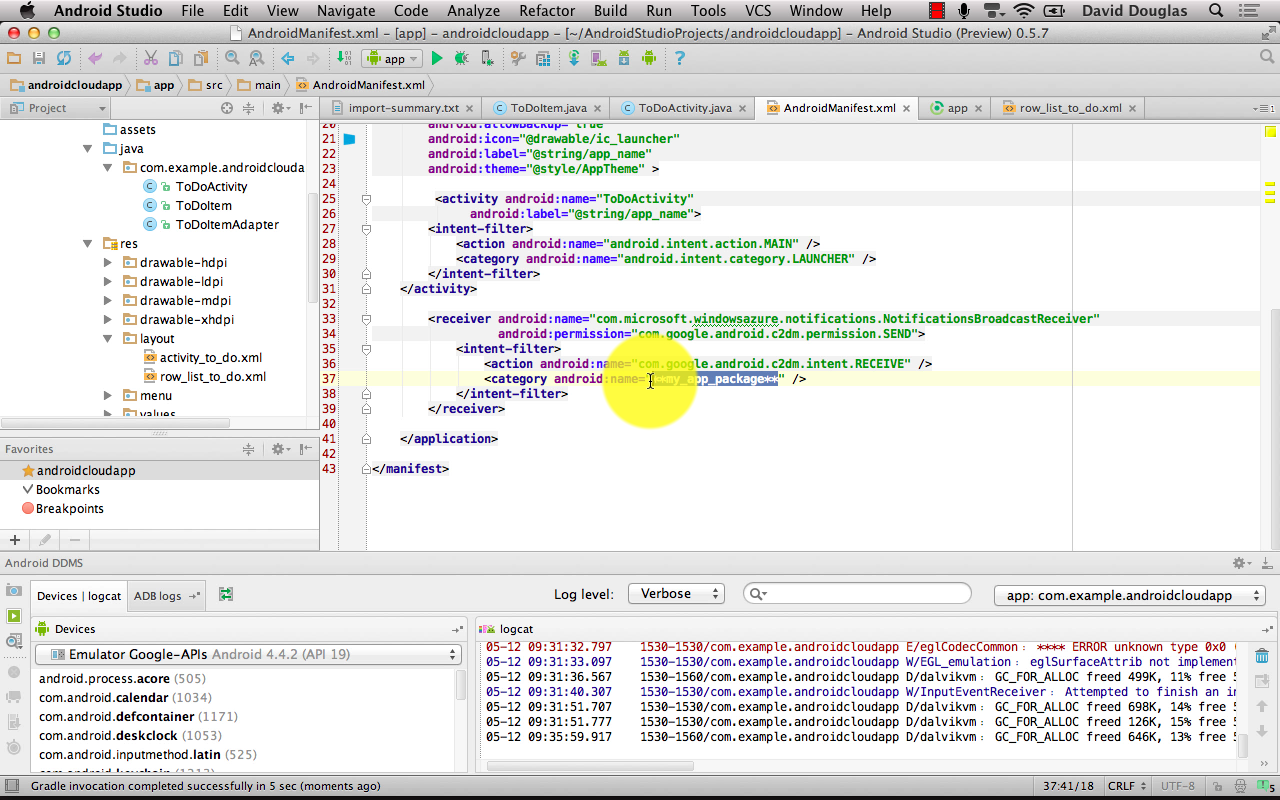Click the Sync Project with Gradle icon
1280x800 pixels.
(x=574, y=59)
